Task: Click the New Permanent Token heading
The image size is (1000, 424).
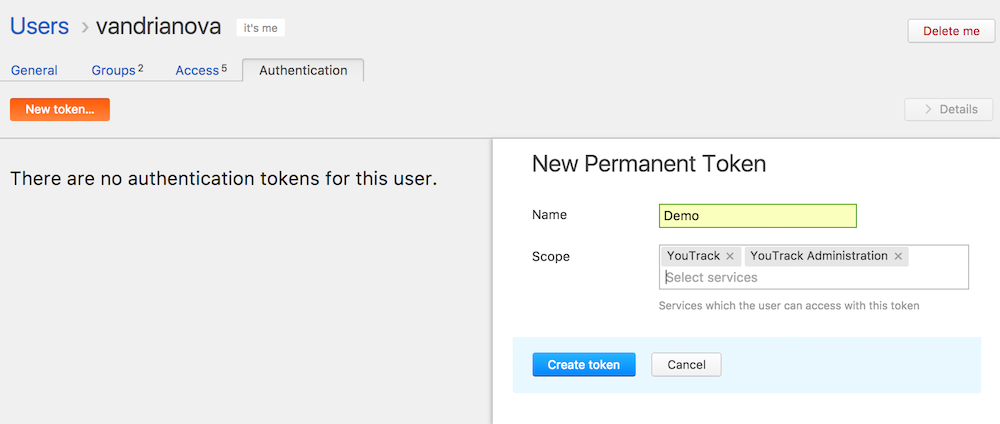Action: tap(649, 164)
